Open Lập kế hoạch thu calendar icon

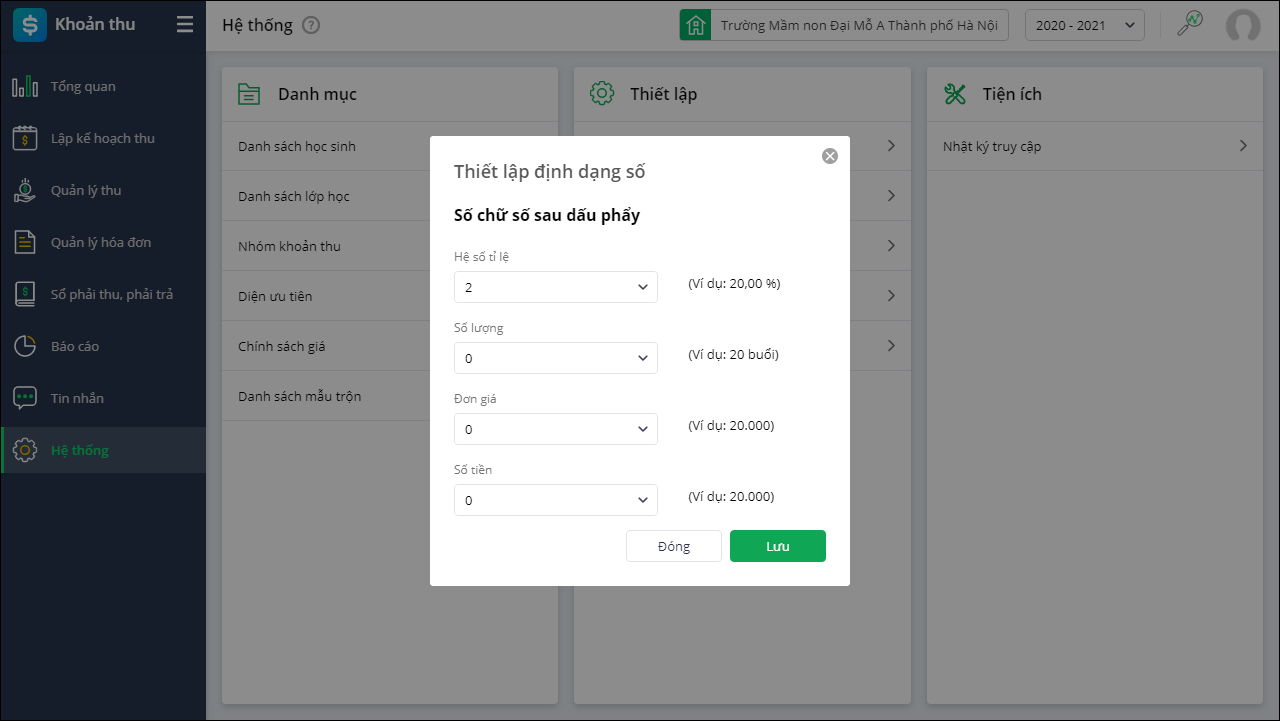point(25,139)
